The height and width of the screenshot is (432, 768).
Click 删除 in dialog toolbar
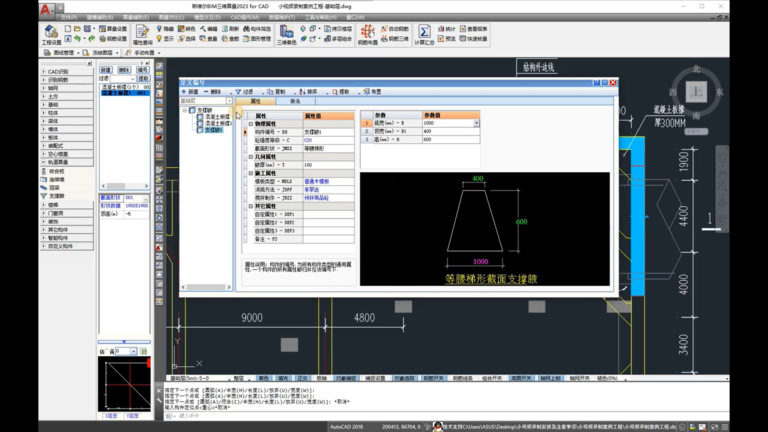pyautogui.click(x=213, y=92)
